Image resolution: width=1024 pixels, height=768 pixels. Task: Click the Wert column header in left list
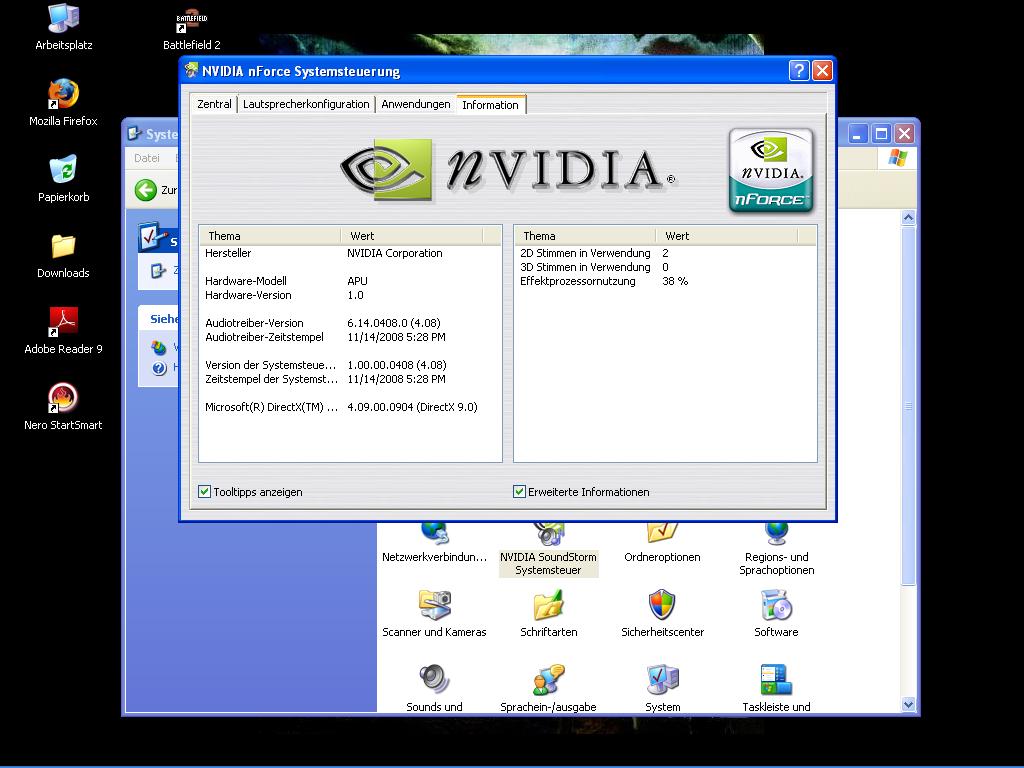pos(411,236)
